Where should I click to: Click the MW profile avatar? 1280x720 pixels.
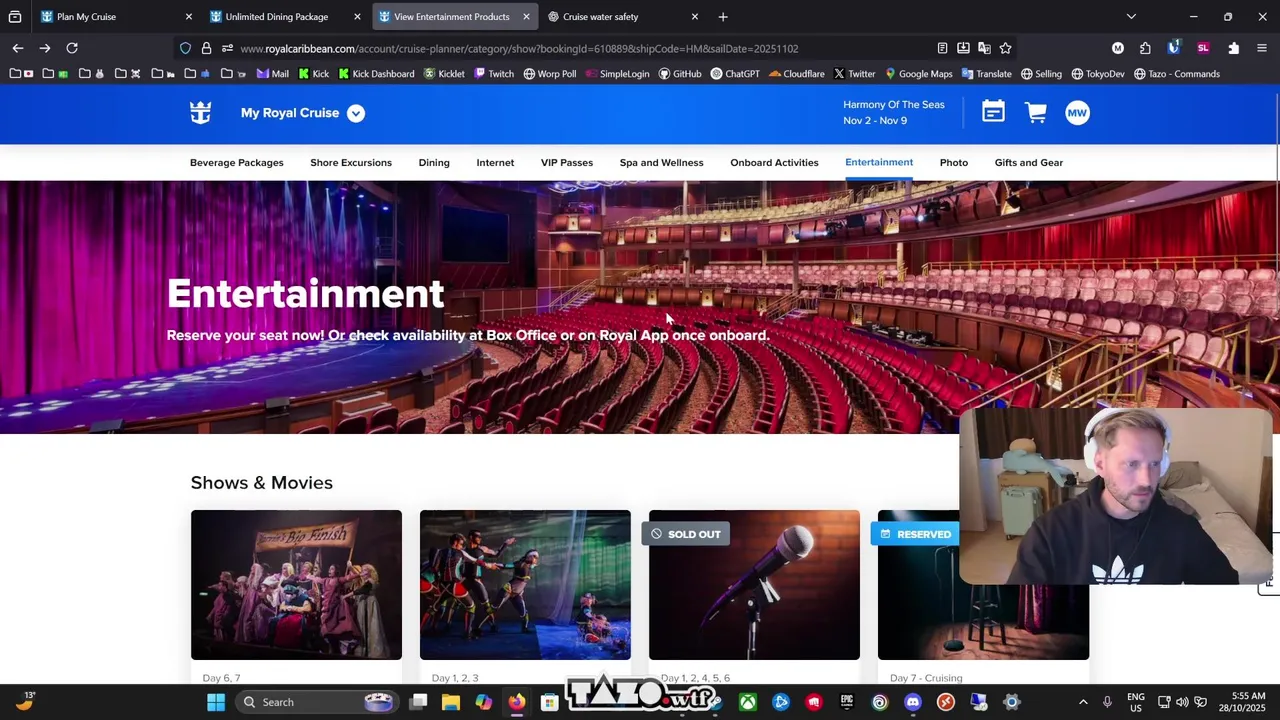pyautogui.click(x=1077, y=113)
